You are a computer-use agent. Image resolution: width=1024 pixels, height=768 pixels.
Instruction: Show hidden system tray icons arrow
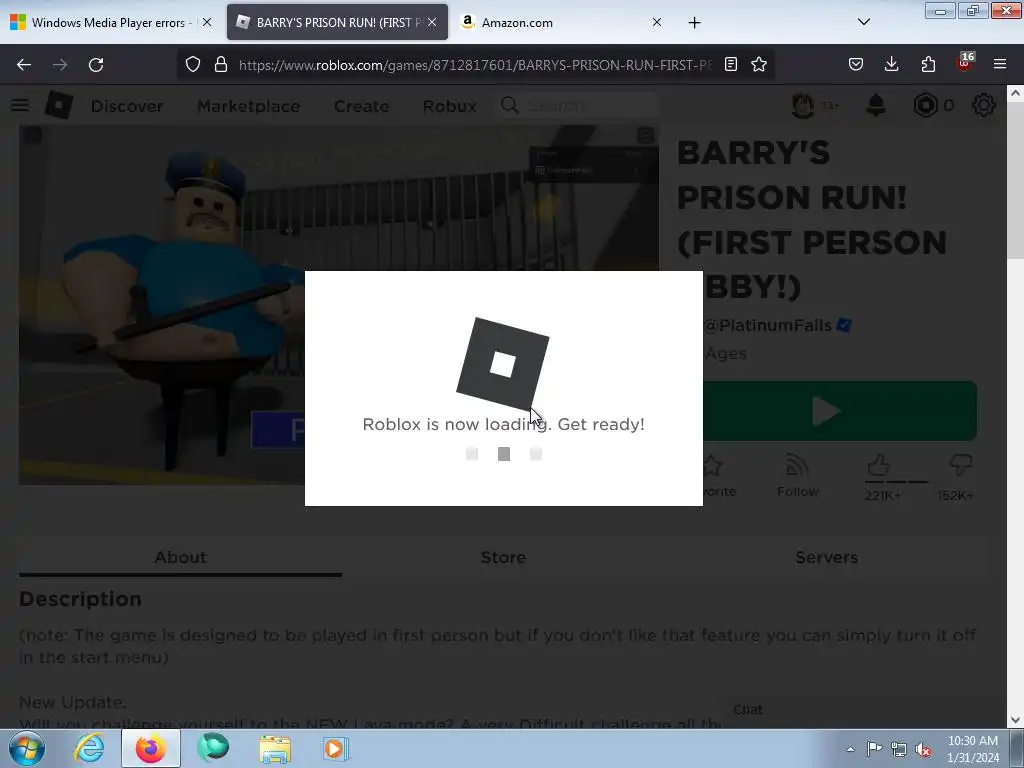click(x=850, y=749)
